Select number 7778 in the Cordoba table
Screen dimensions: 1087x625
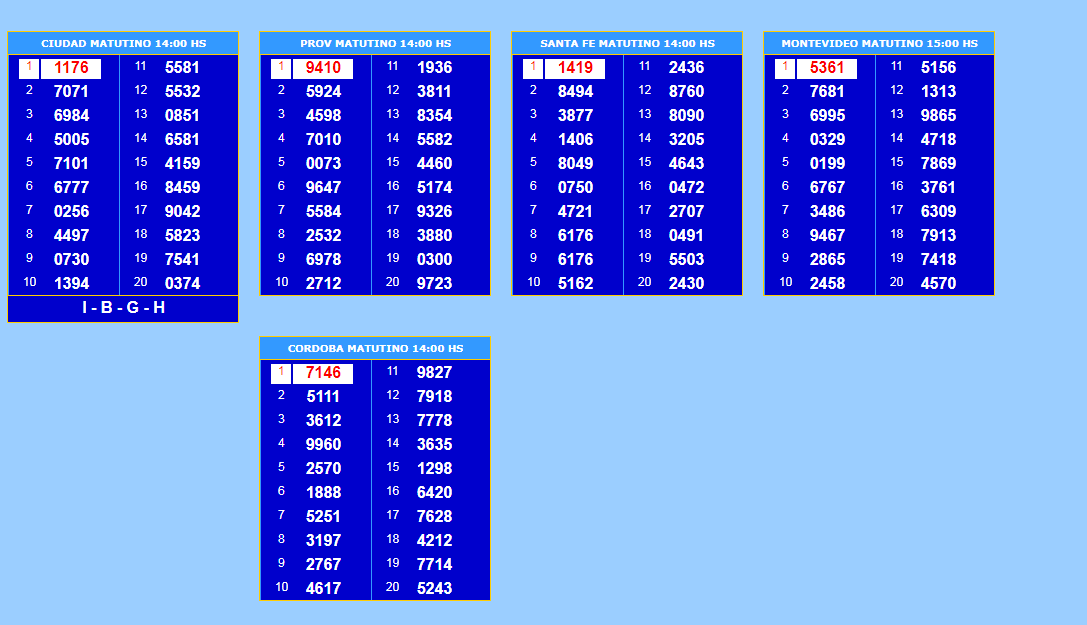(434, 421)
